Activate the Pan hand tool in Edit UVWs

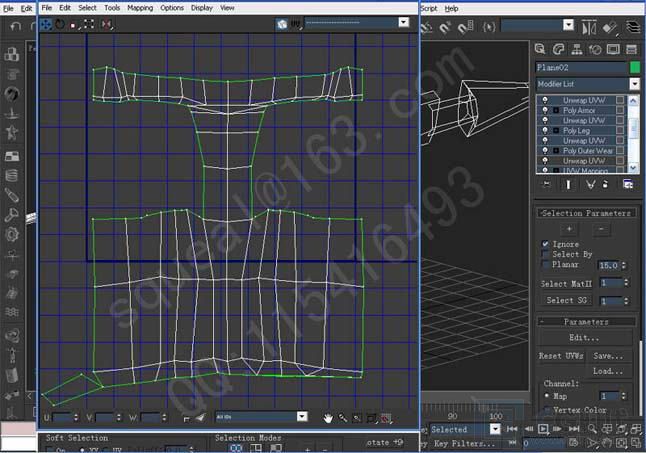pos(328,418)
